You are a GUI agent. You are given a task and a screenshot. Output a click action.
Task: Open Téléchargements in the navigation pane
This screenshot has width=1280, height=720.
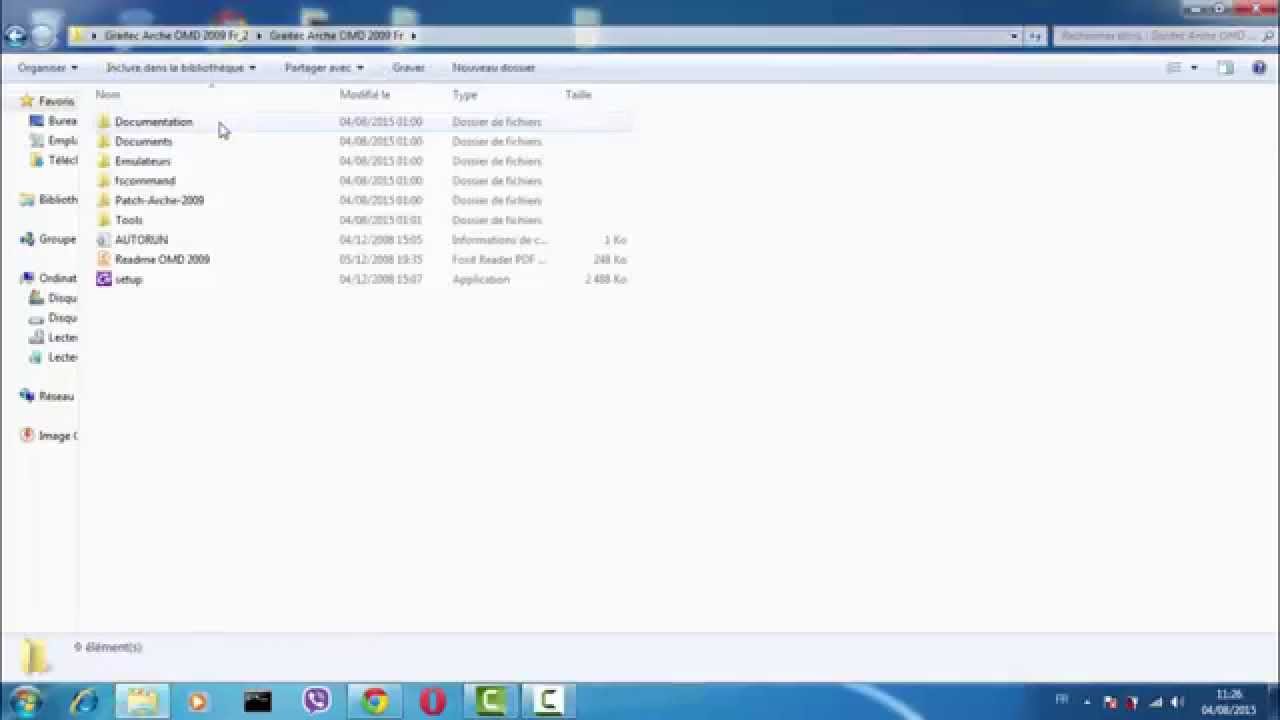pyautogui.click(x=54, y=161)
